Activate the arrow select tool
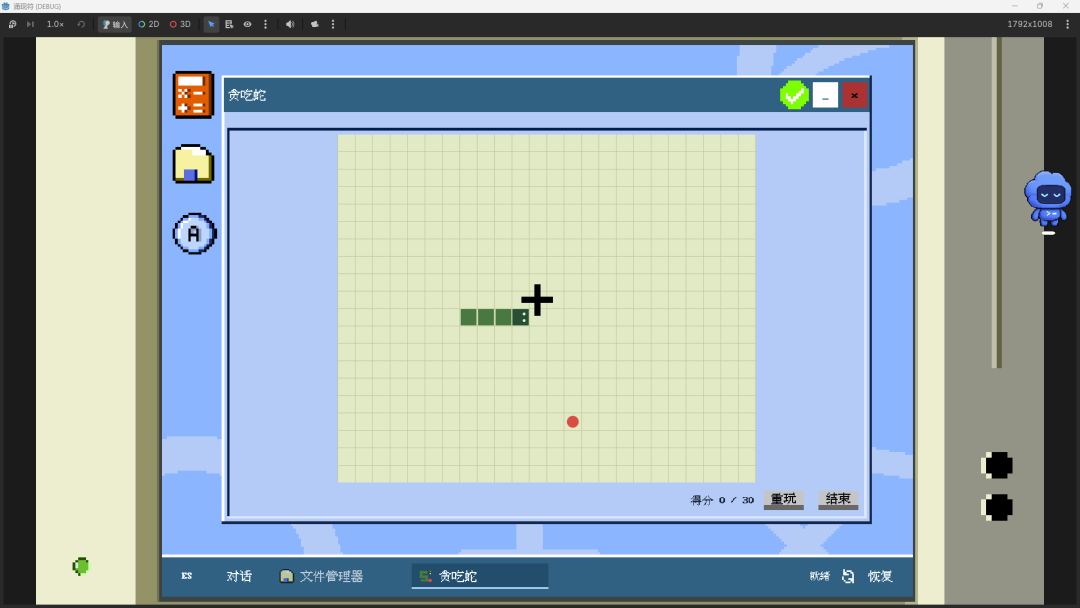1080x608 pixels. [211, 24]
